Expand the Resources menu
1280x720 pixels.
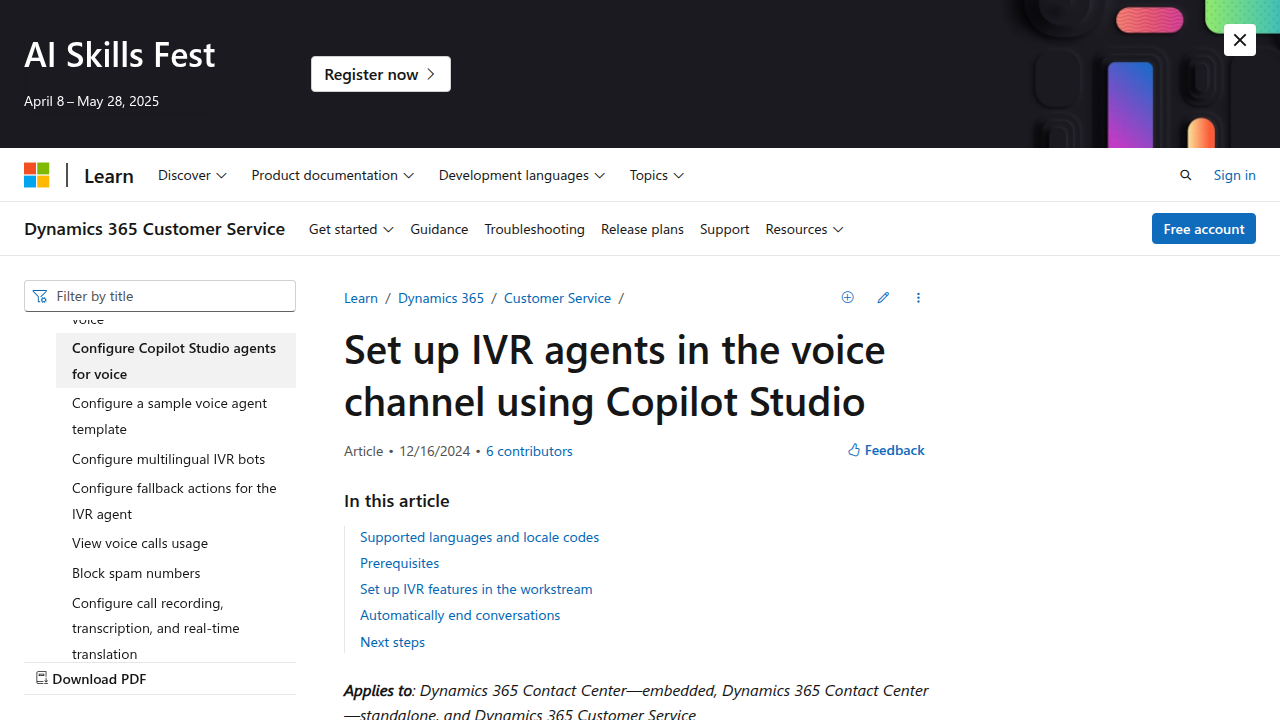pos(804,229)
